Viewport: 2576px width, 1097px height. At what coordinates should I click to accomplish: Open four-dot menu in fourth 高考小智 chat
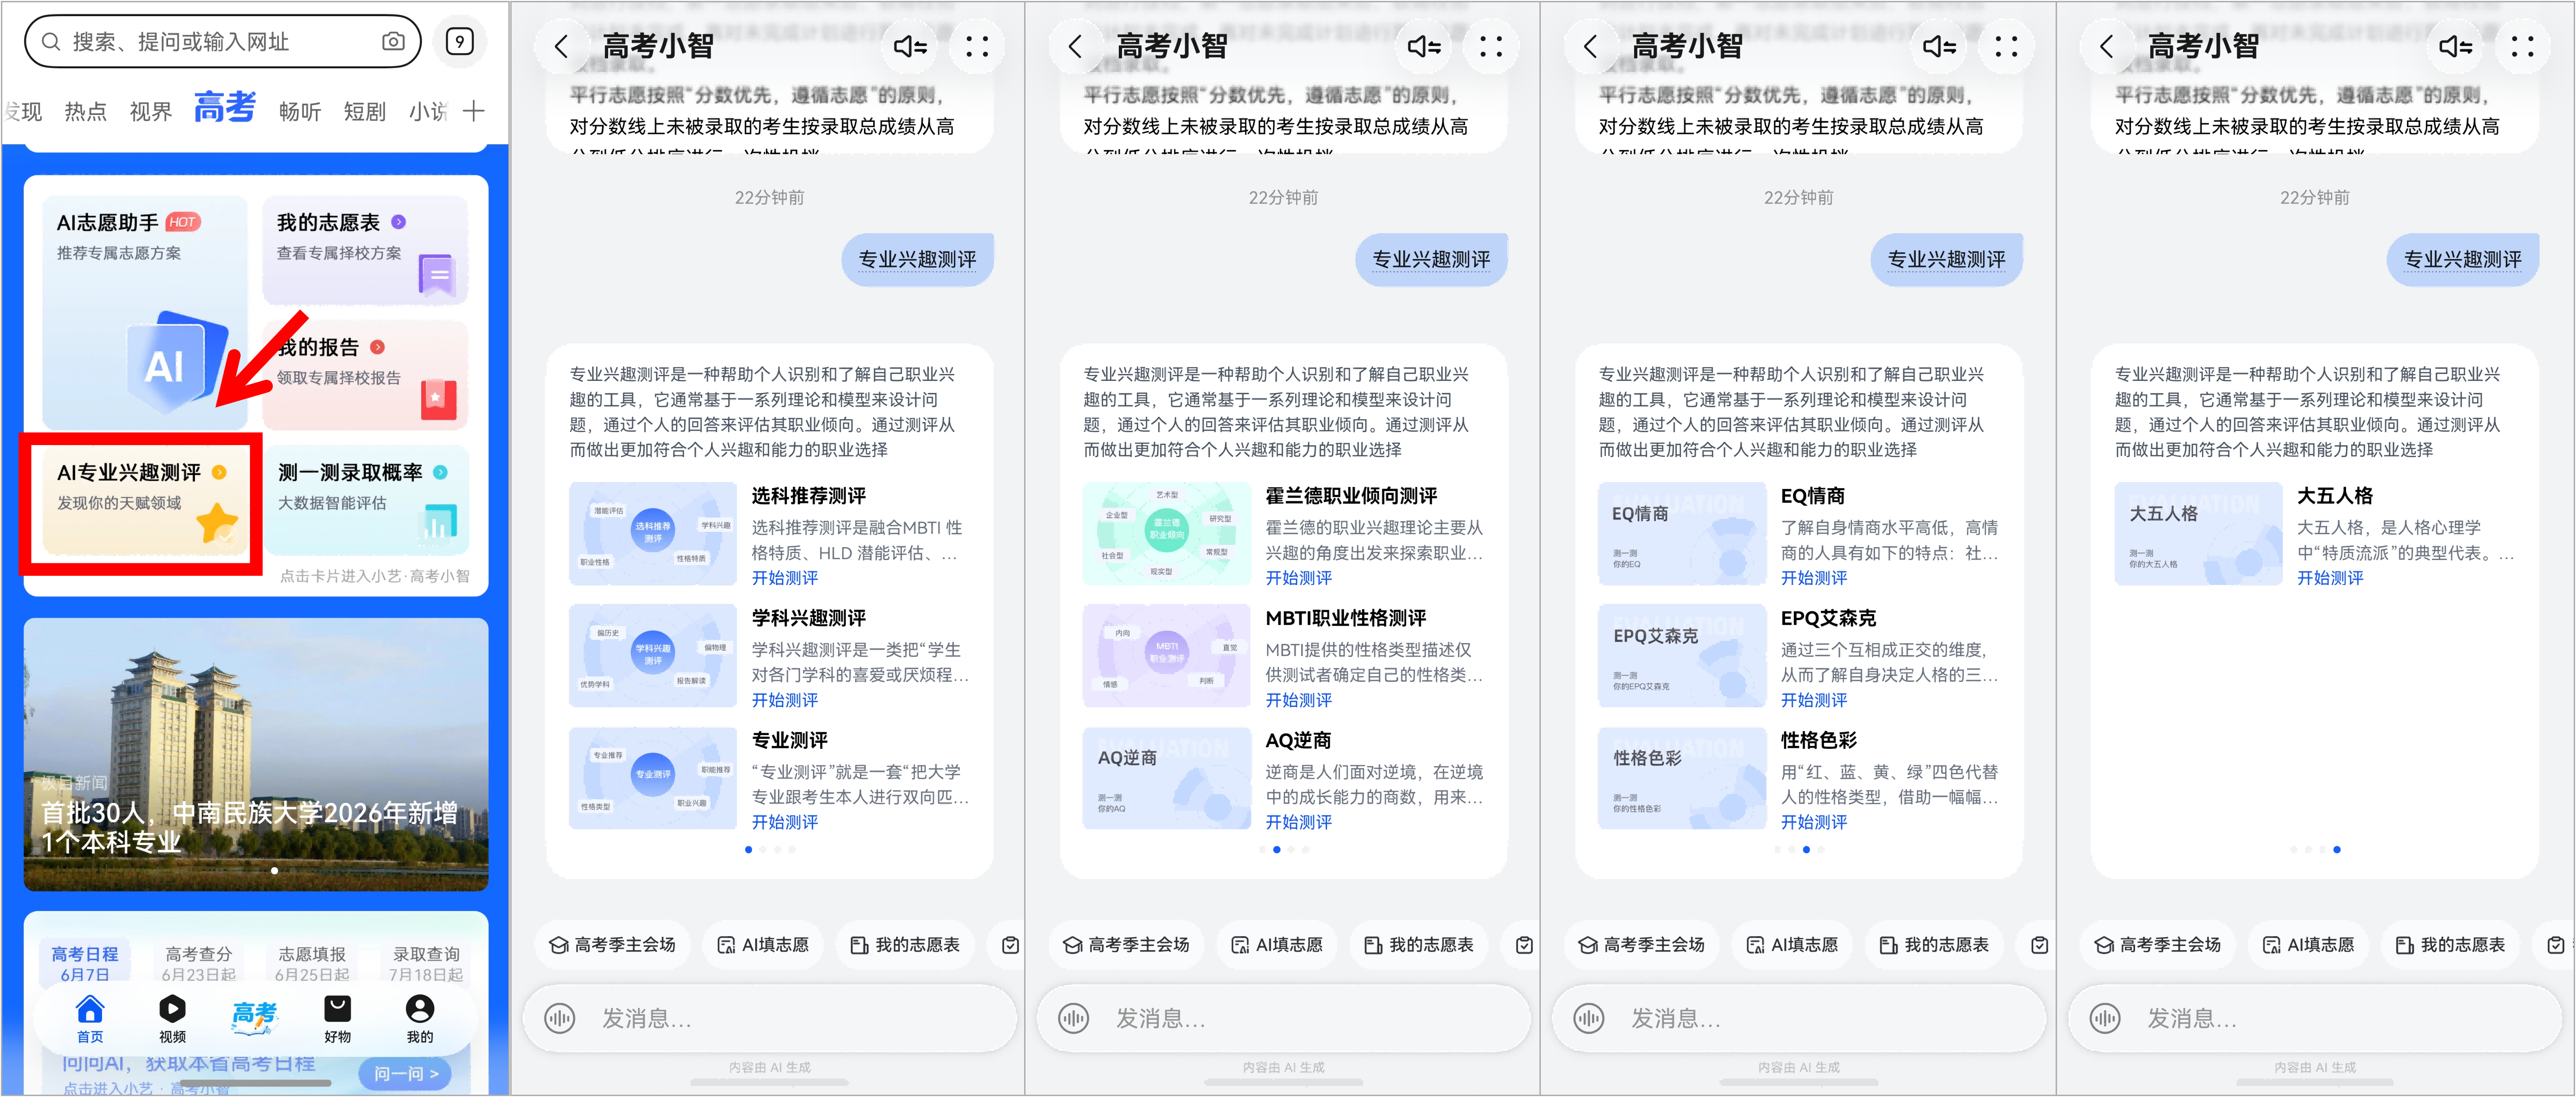pyautogui.click(x=2522, y=46)
